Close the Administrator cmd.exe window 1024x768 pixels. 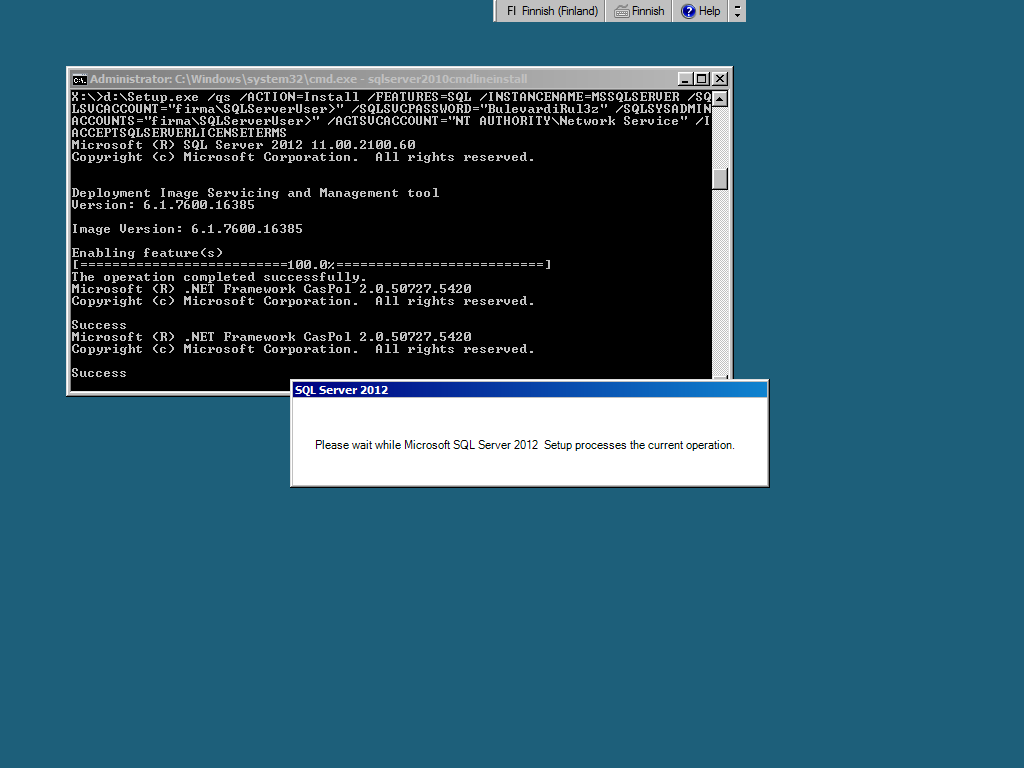(719, 79)
